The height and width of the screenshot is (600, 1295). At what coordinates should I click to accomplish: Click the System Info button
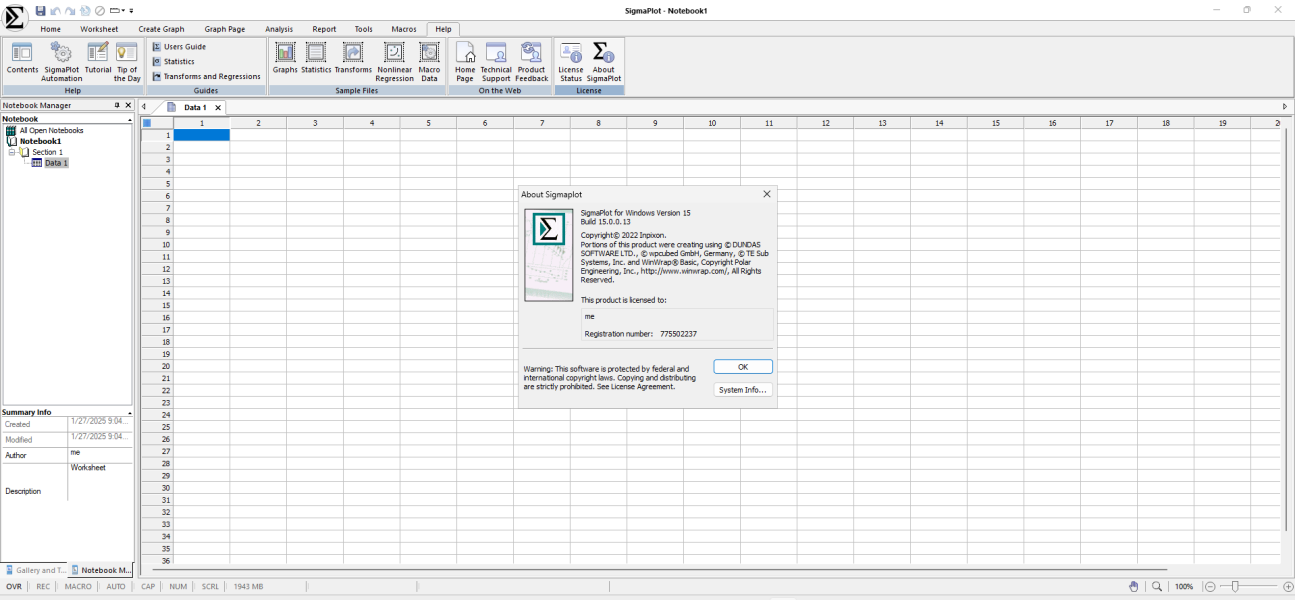[x=743, y=390]
